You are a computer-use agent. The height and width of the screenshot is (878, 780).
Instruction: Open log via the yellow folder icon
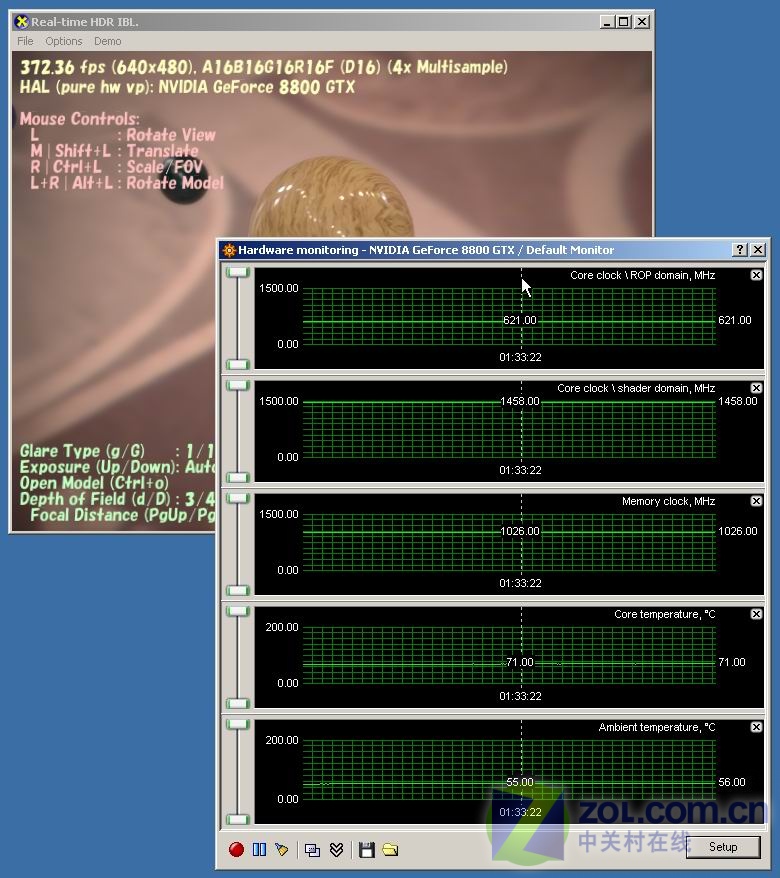click(x=390, y=850)
